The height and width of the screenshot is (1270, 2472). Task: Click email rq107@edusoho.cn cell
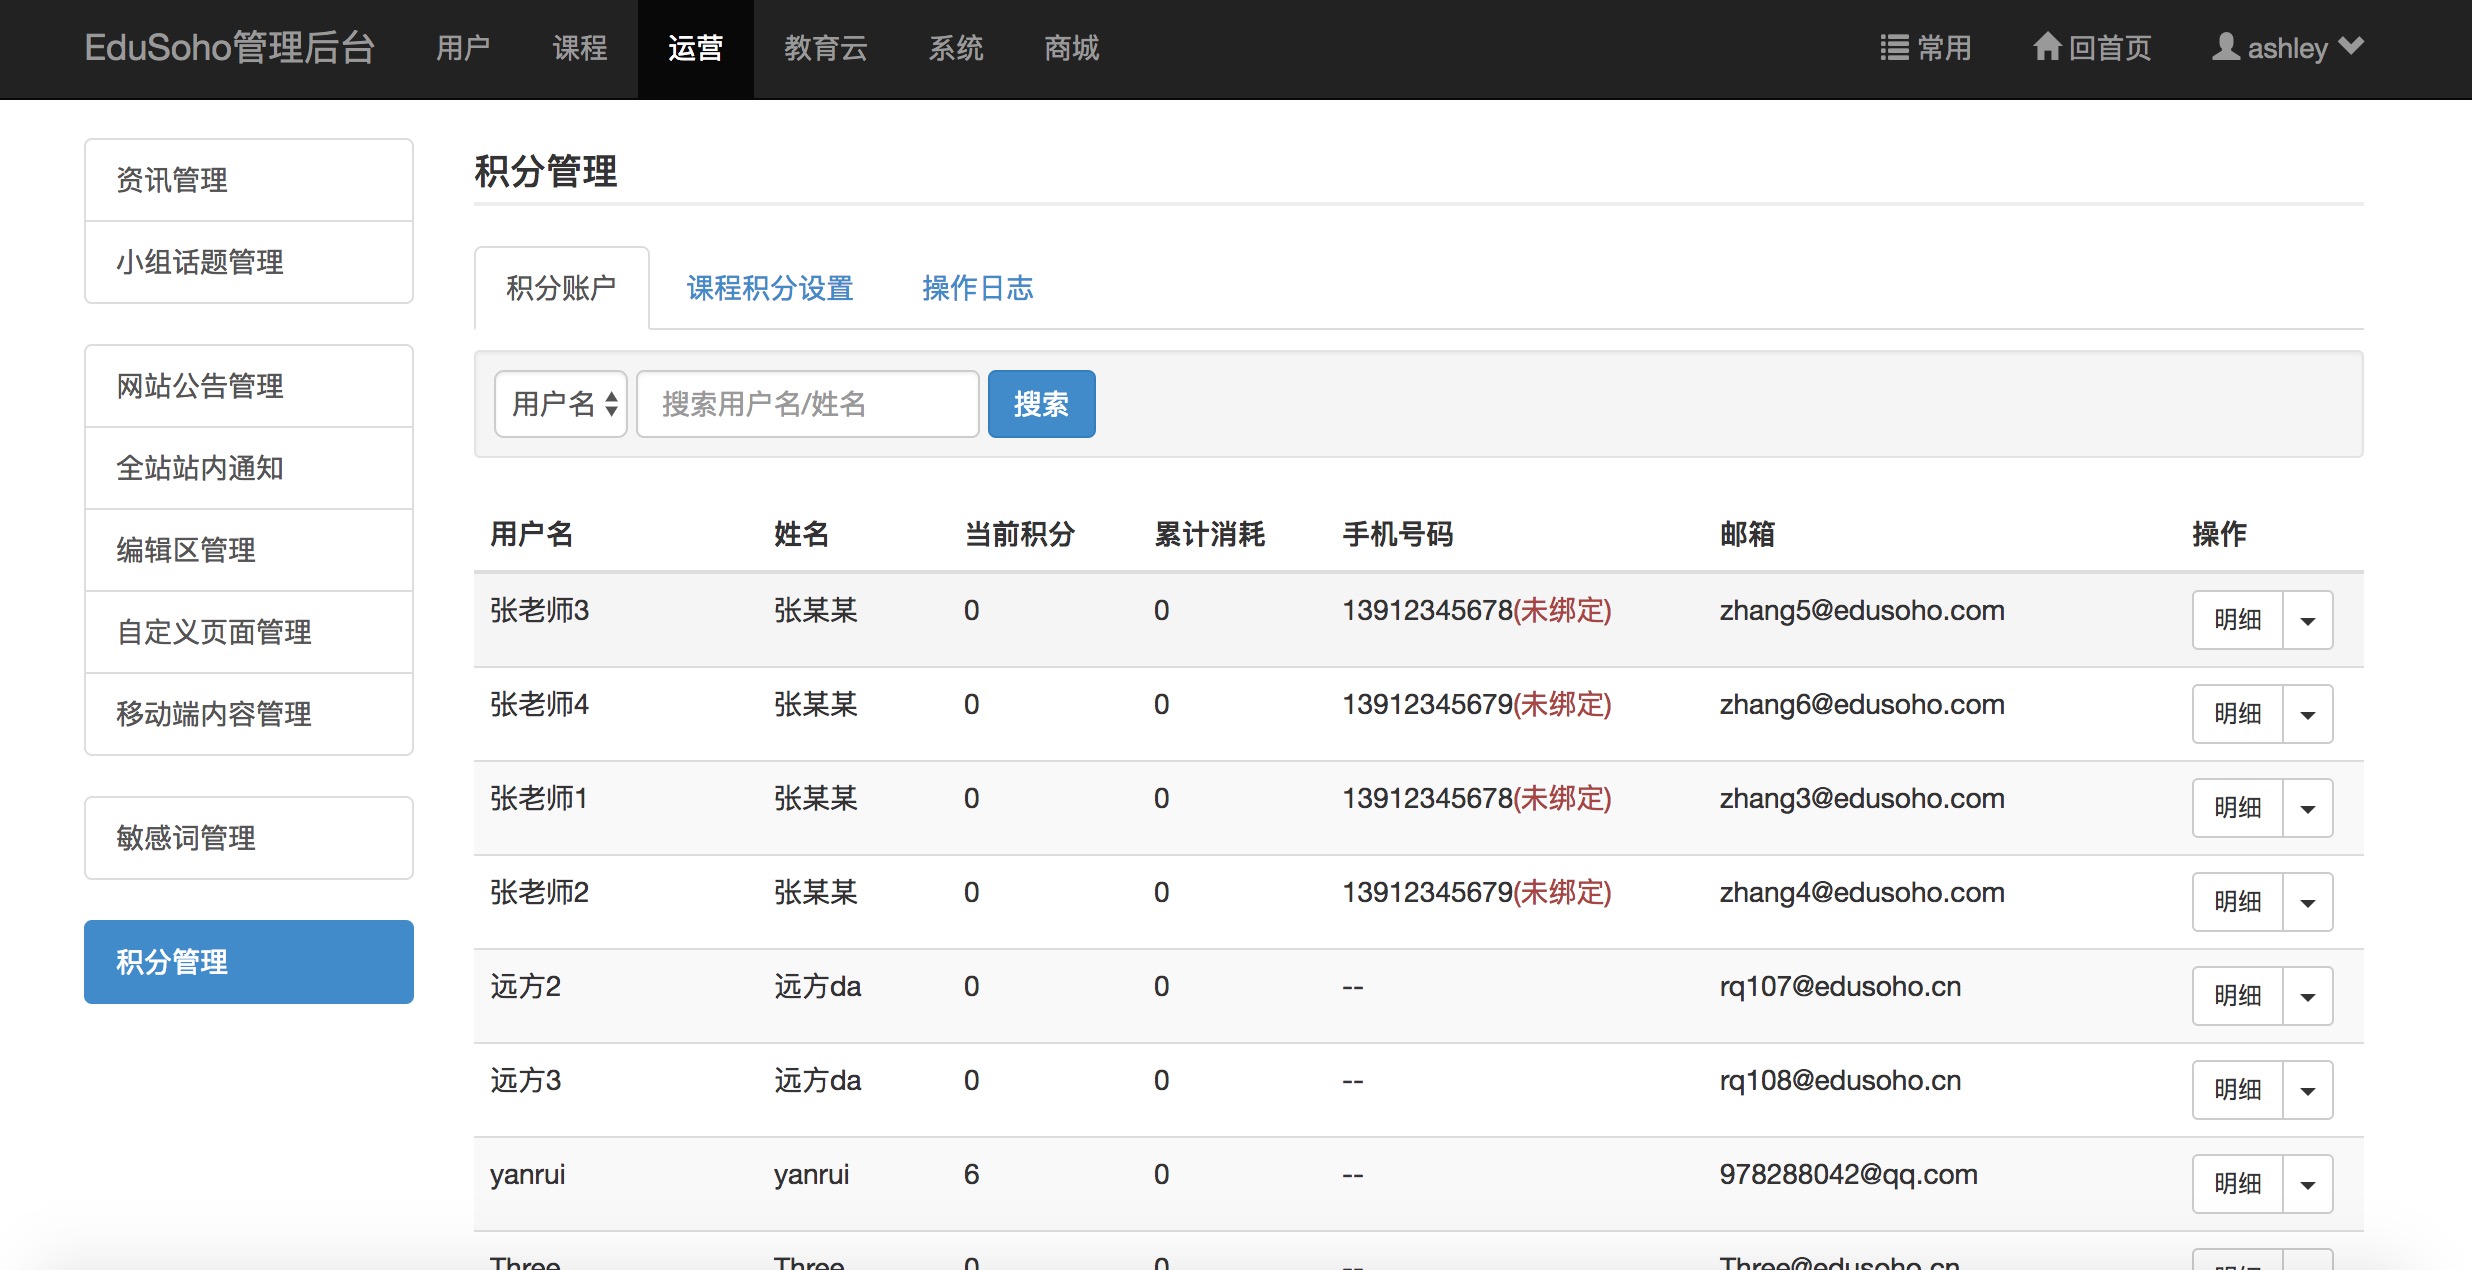click(x=1840, y=987)
